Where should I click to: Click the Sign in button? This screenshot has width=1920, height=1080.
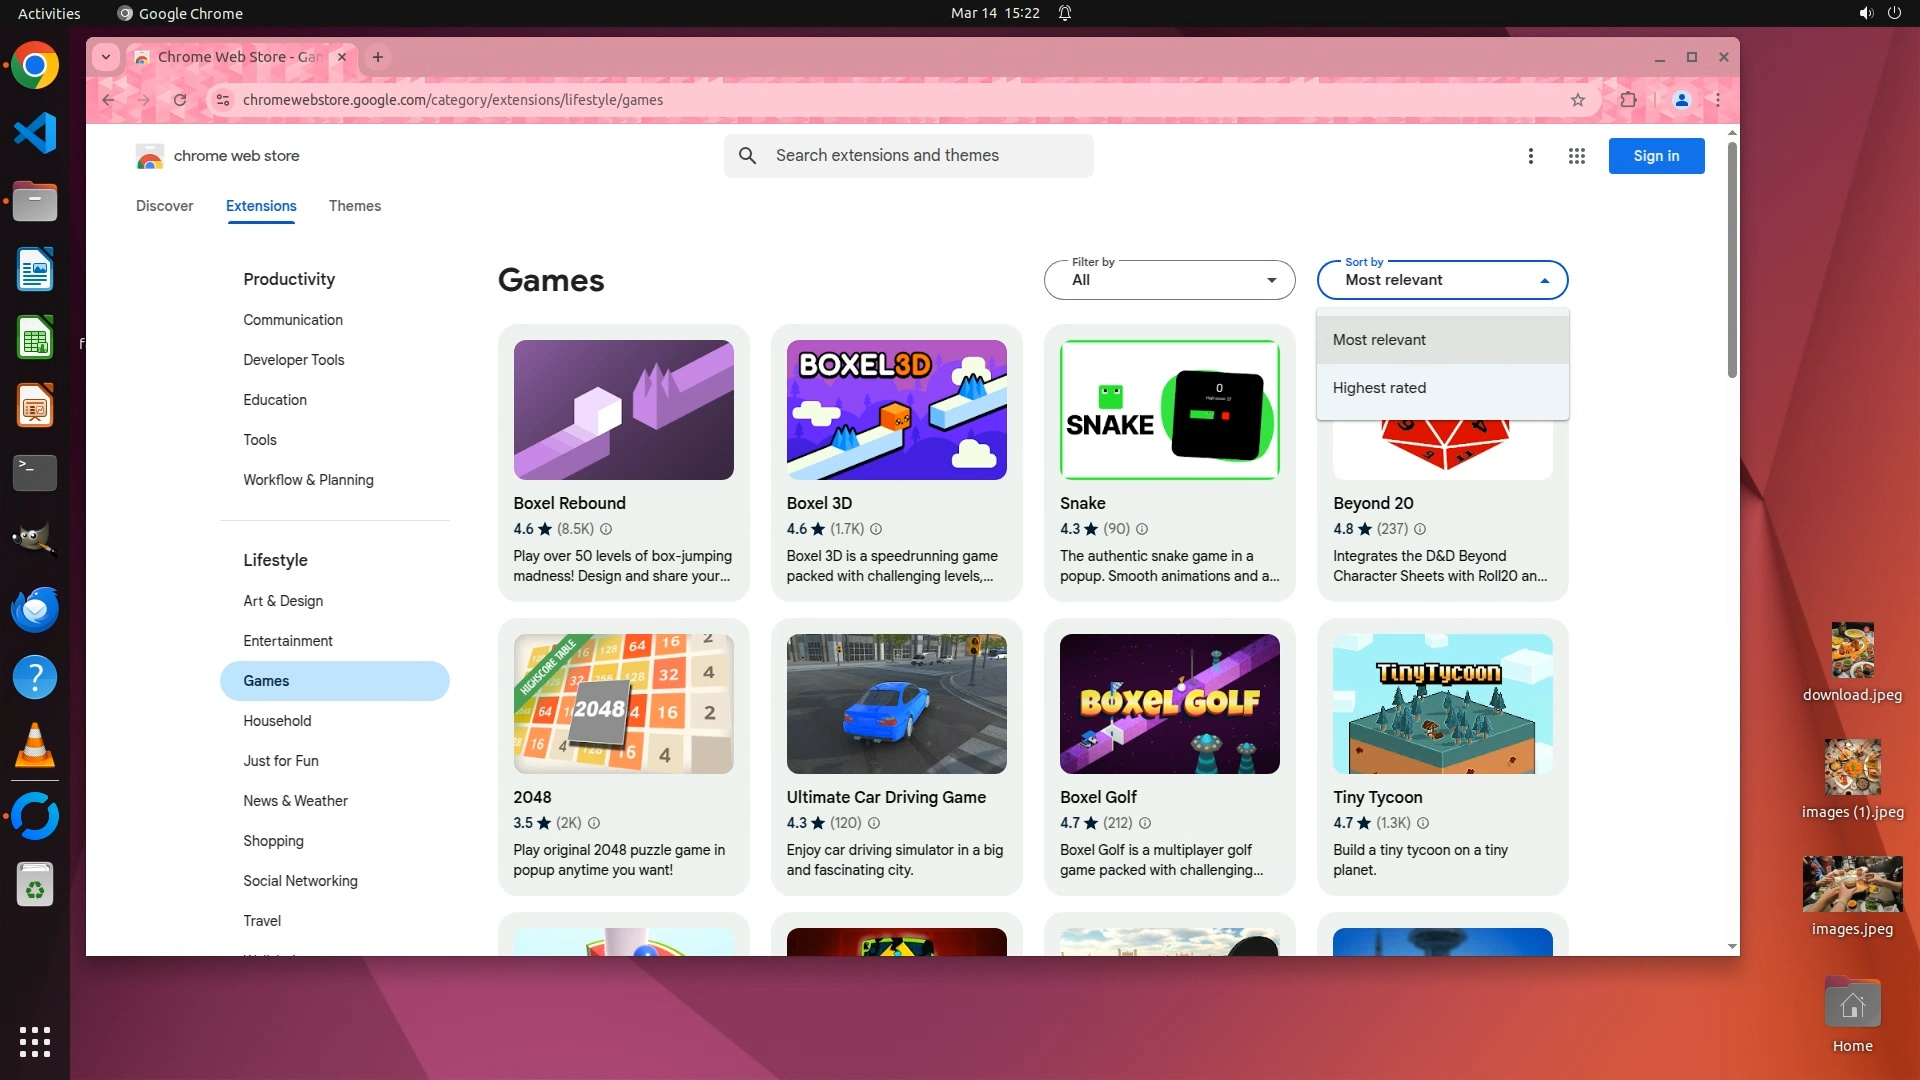(1655, 156)
